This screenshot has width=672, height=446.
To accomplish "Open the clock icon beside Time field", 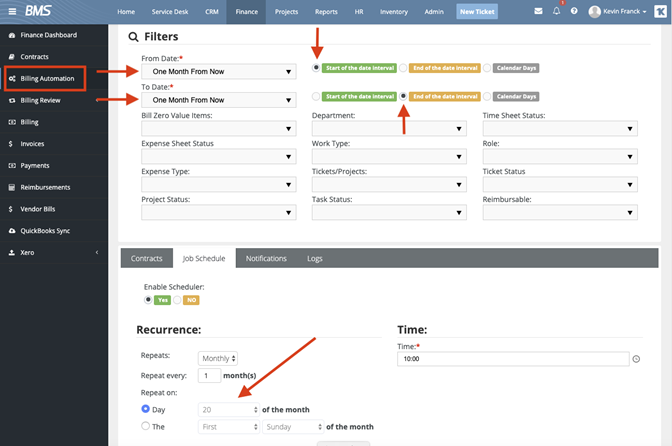I will point(636,359).
